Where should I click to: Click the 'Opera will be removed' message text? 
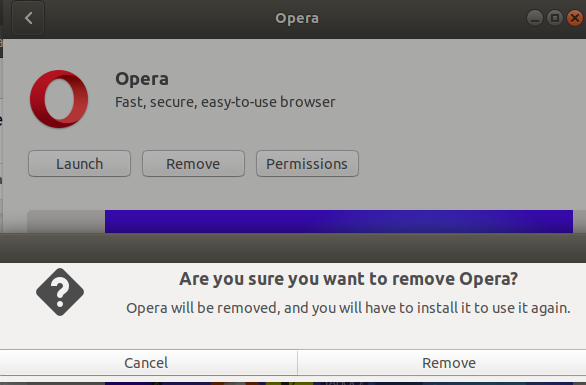click(x=348, y=308)
